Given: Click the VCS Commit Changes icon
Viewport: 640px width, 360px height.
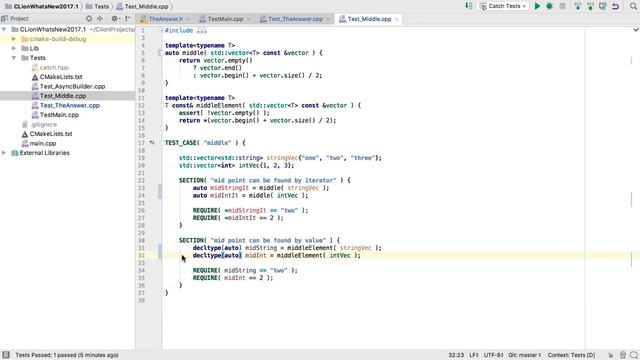Looking at the screenshot, I should coord(590,6).
